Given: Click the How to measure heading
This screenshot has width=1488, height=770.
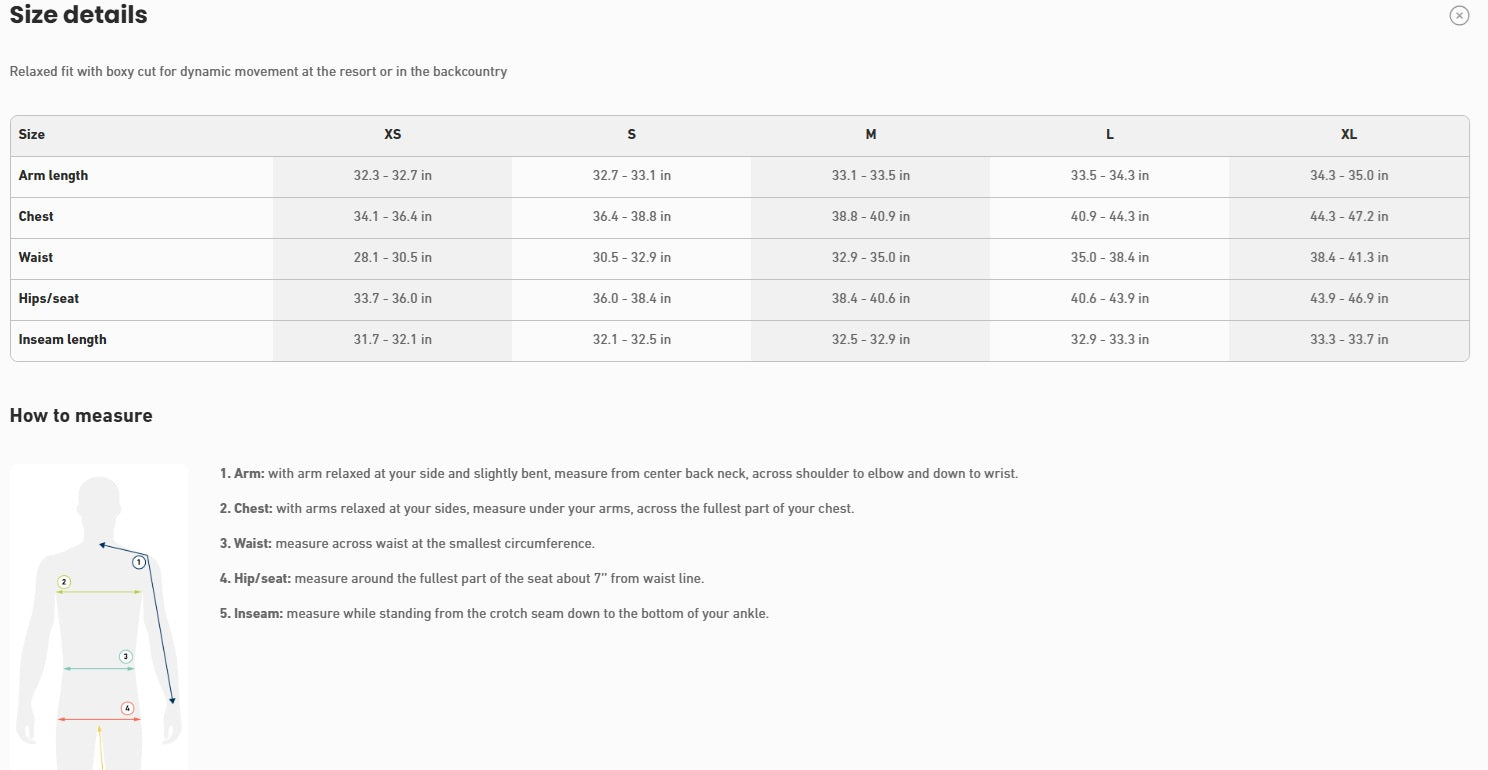Looking at the screenshot, I should [81, 416].
